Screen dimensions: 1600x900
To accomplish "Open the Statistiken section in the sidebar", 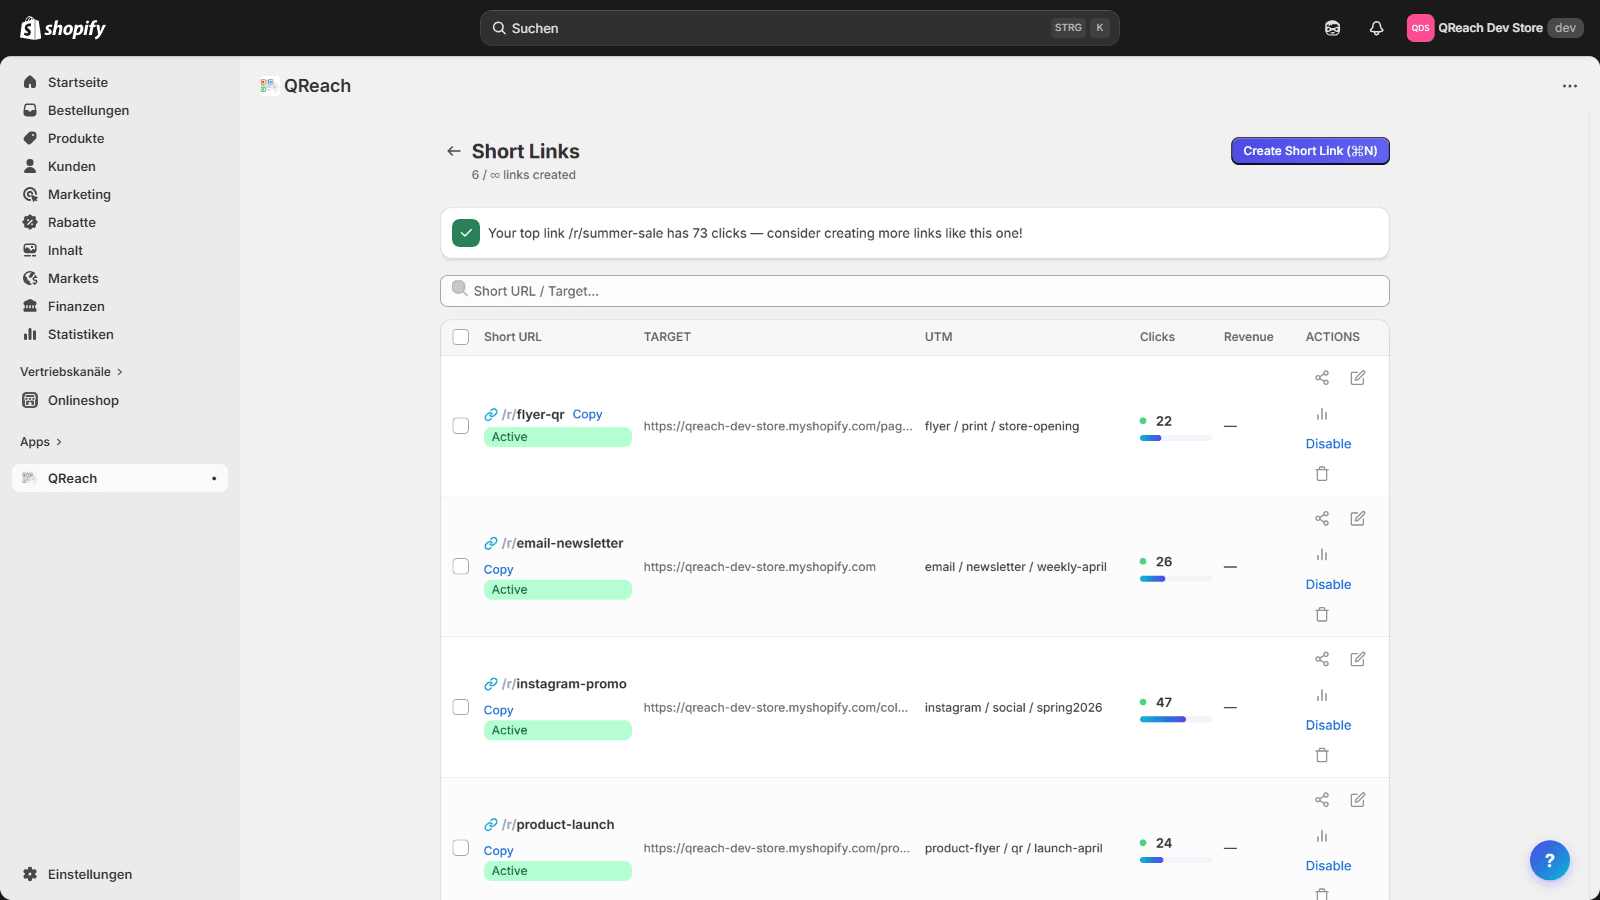I will click(x=80, y=334).
